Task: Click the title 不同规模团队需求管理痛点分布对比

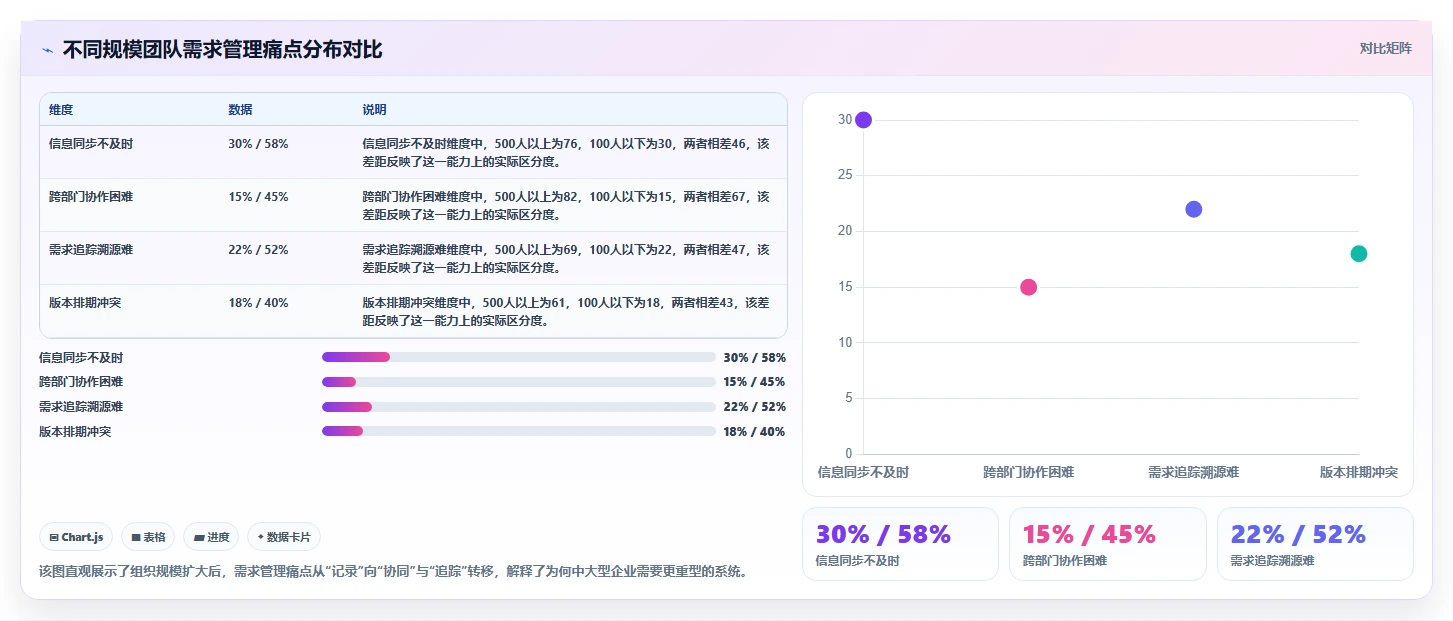Action: pos(222,50)
